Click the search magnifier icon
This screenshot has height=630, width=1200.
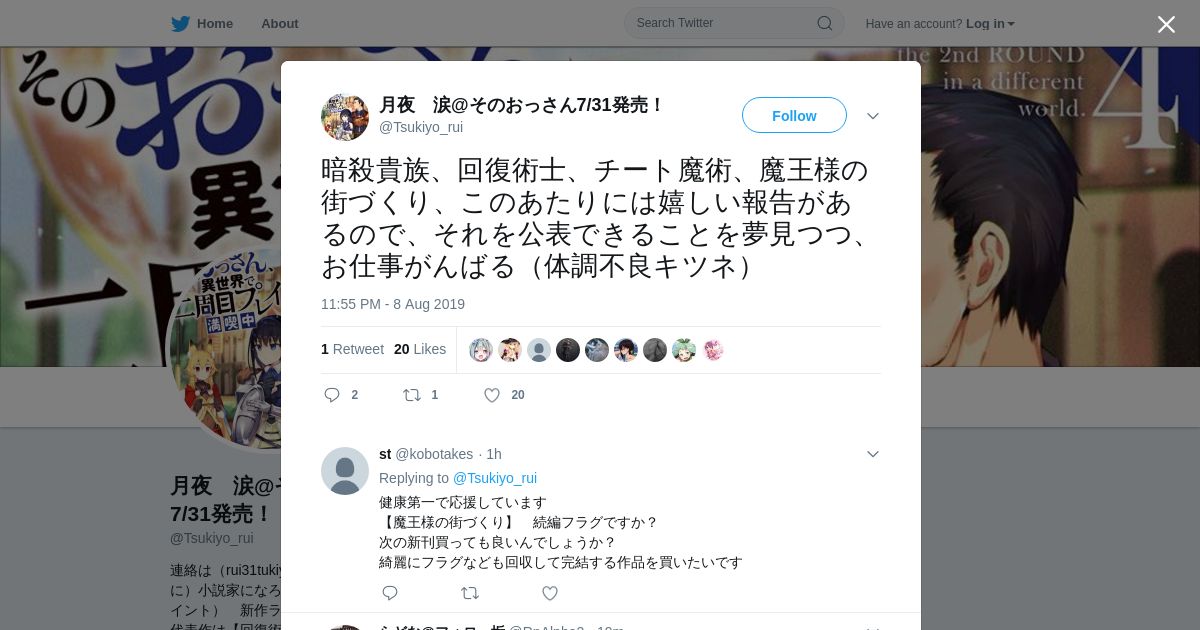825,23
